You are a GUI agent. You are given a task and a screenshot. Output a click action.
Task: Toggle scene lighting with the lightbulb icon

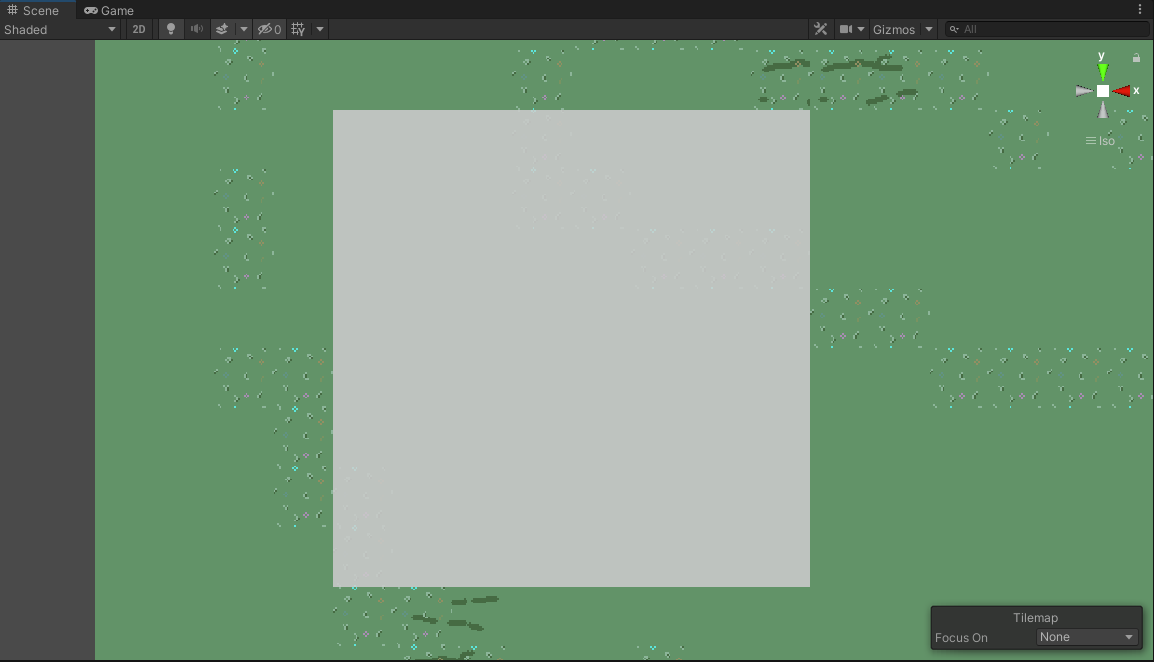pos(171,29)
